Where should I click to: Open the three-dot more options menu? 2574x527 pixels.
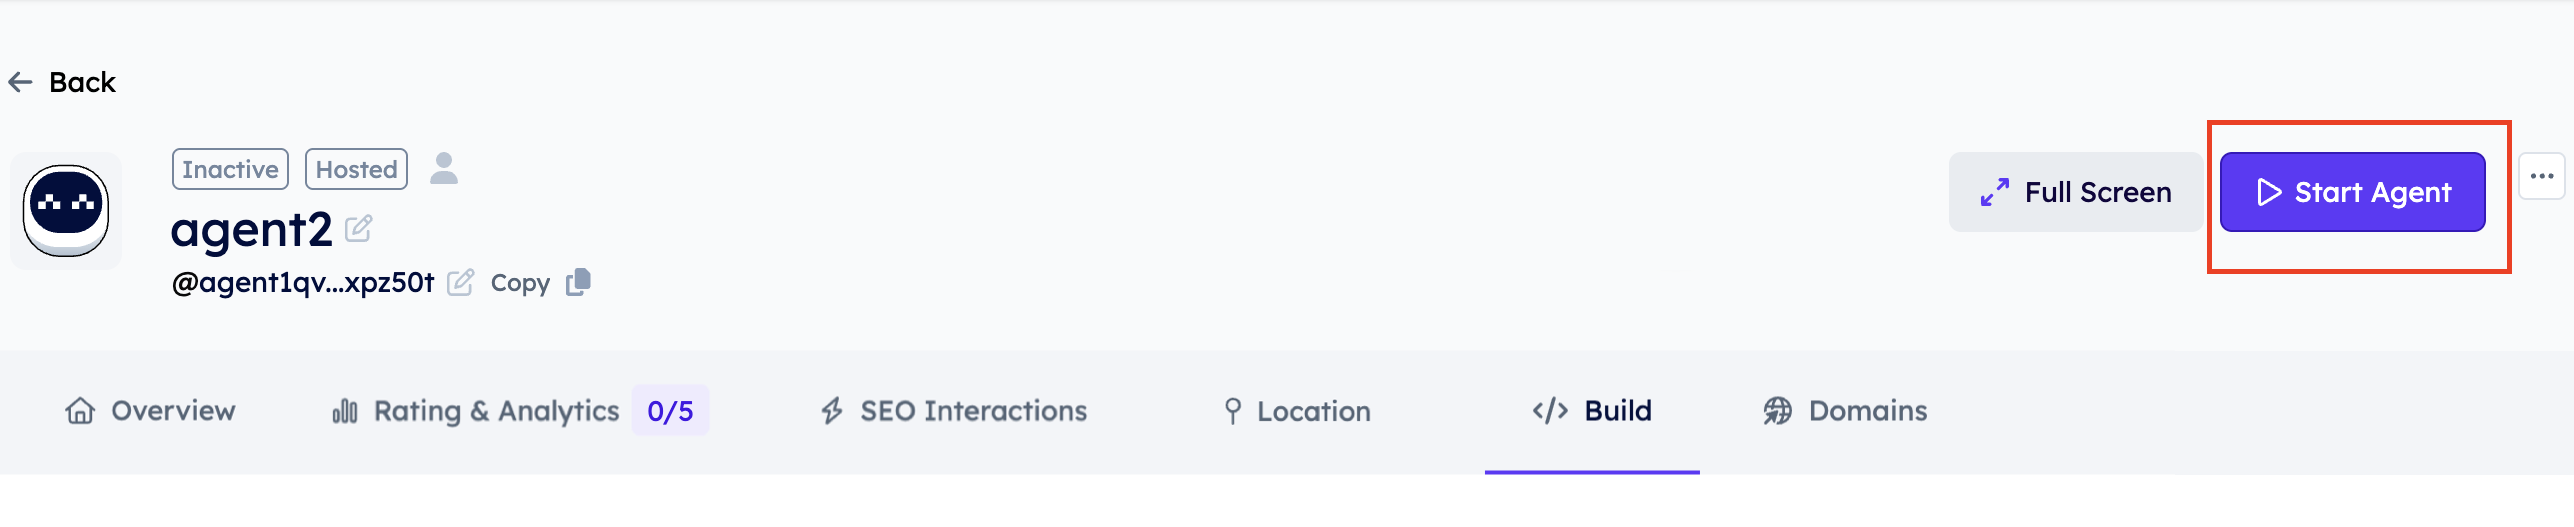(x=2541, y=177)
